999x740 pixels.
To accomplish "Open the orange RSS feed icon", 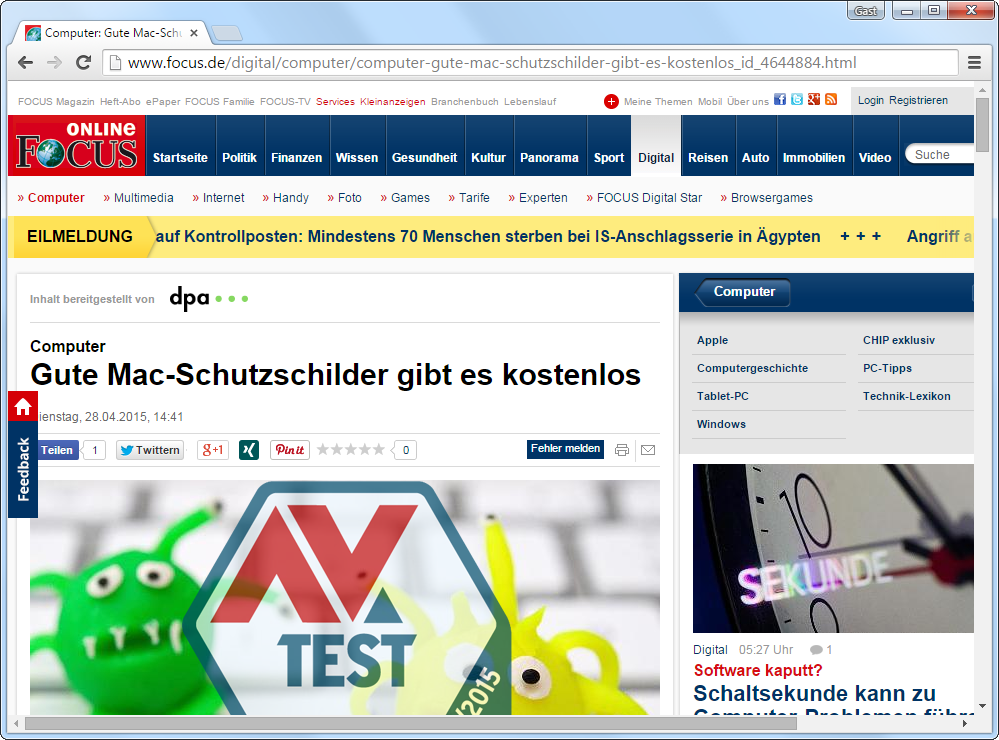I will [831, 100].
